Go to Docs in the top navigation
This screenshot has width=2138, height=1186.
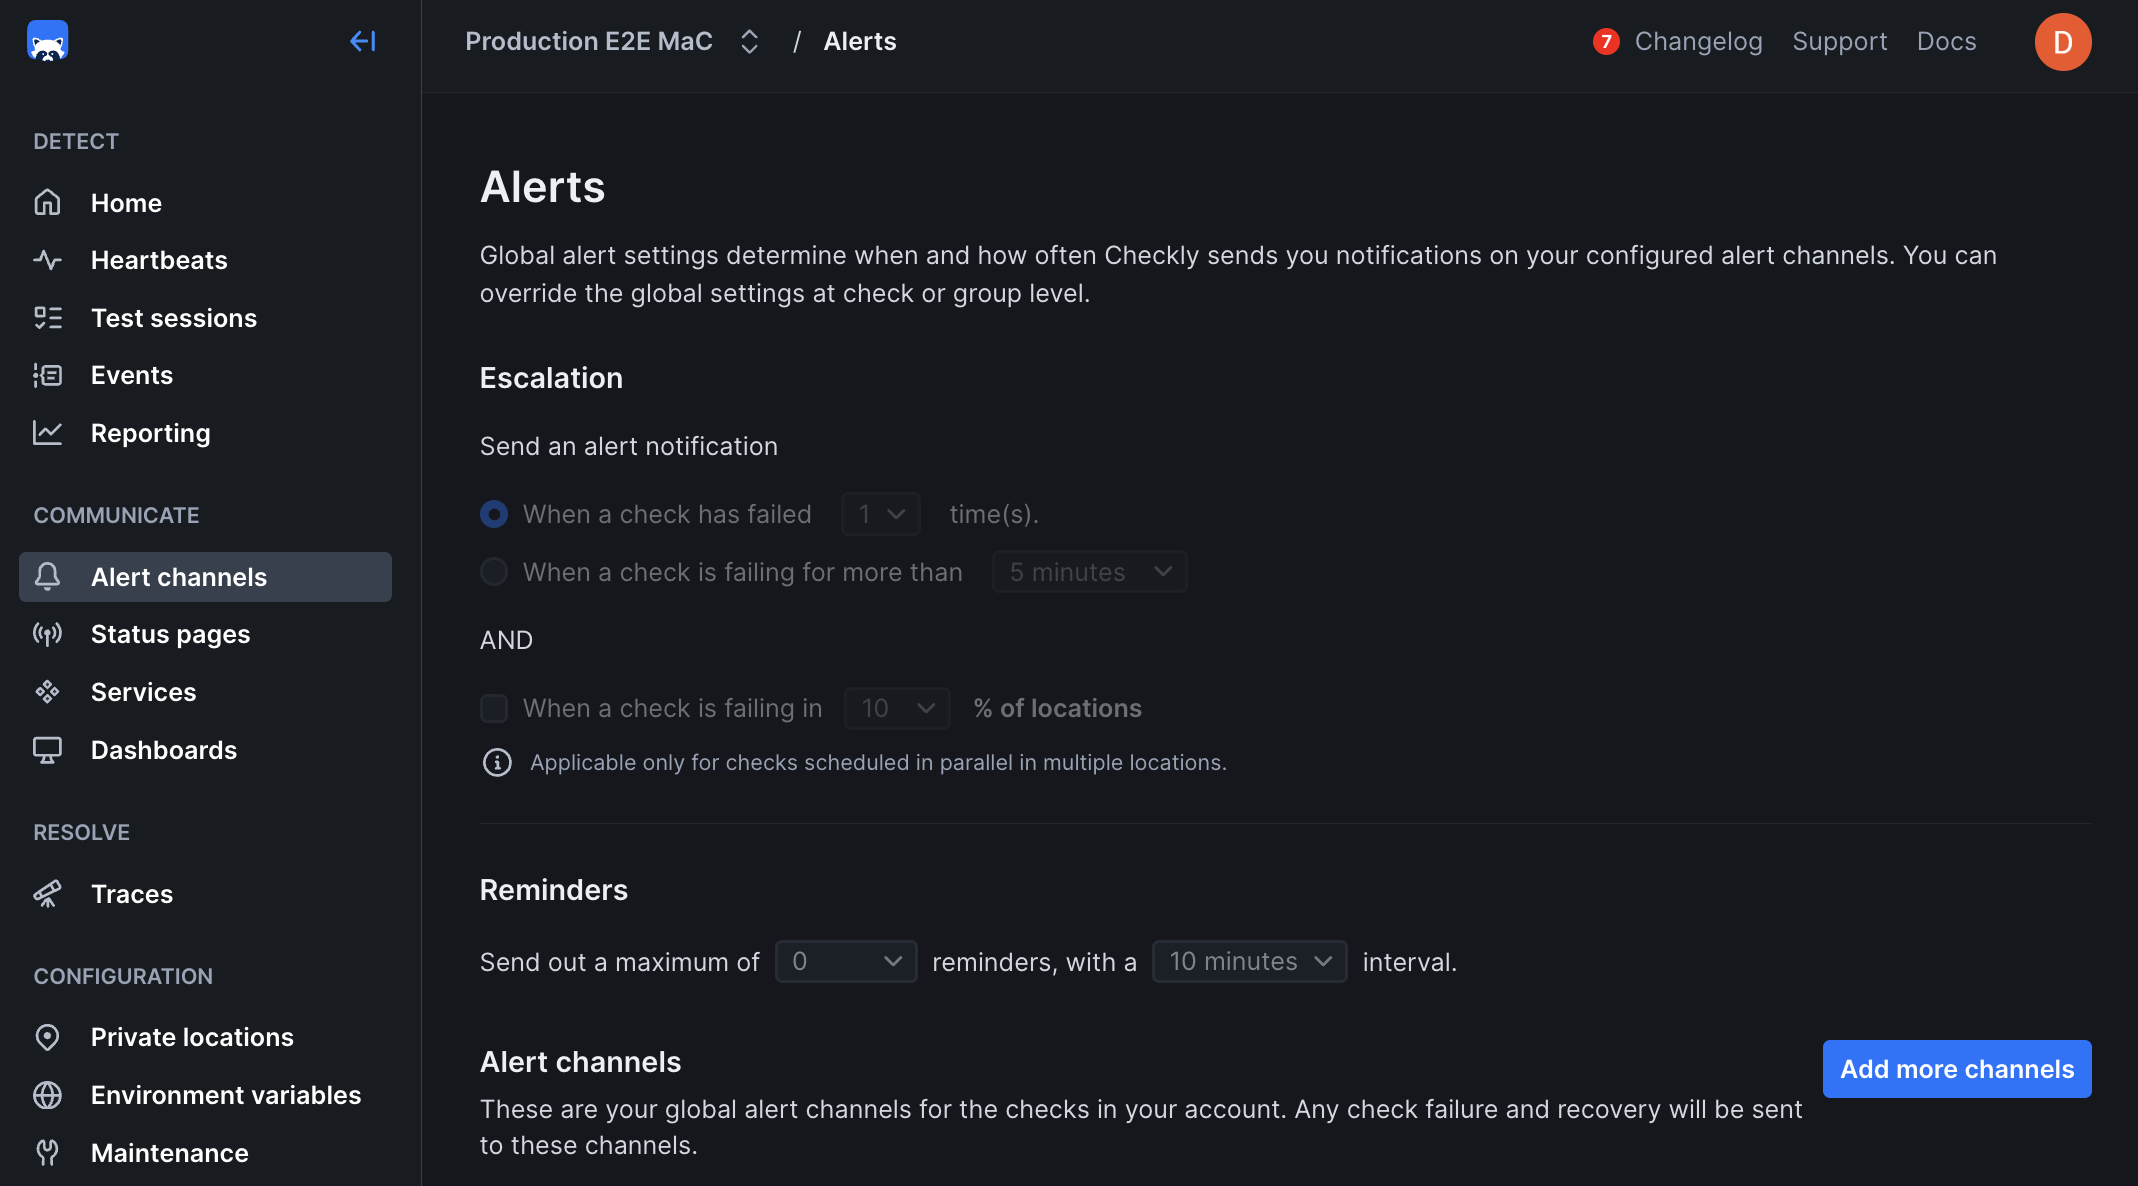(1946, 41)
